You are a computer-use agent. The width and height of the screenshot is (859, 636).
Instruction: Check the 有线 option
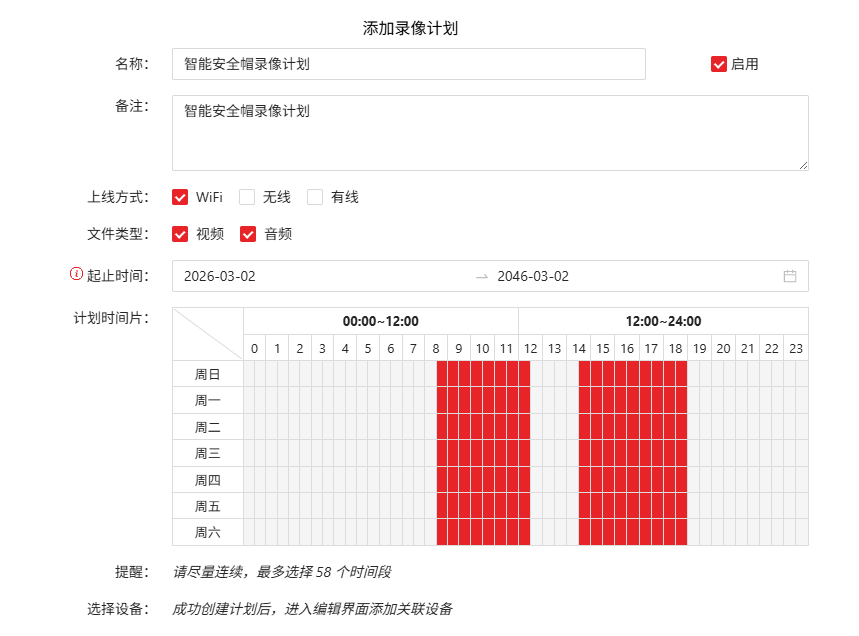point(315,197)
